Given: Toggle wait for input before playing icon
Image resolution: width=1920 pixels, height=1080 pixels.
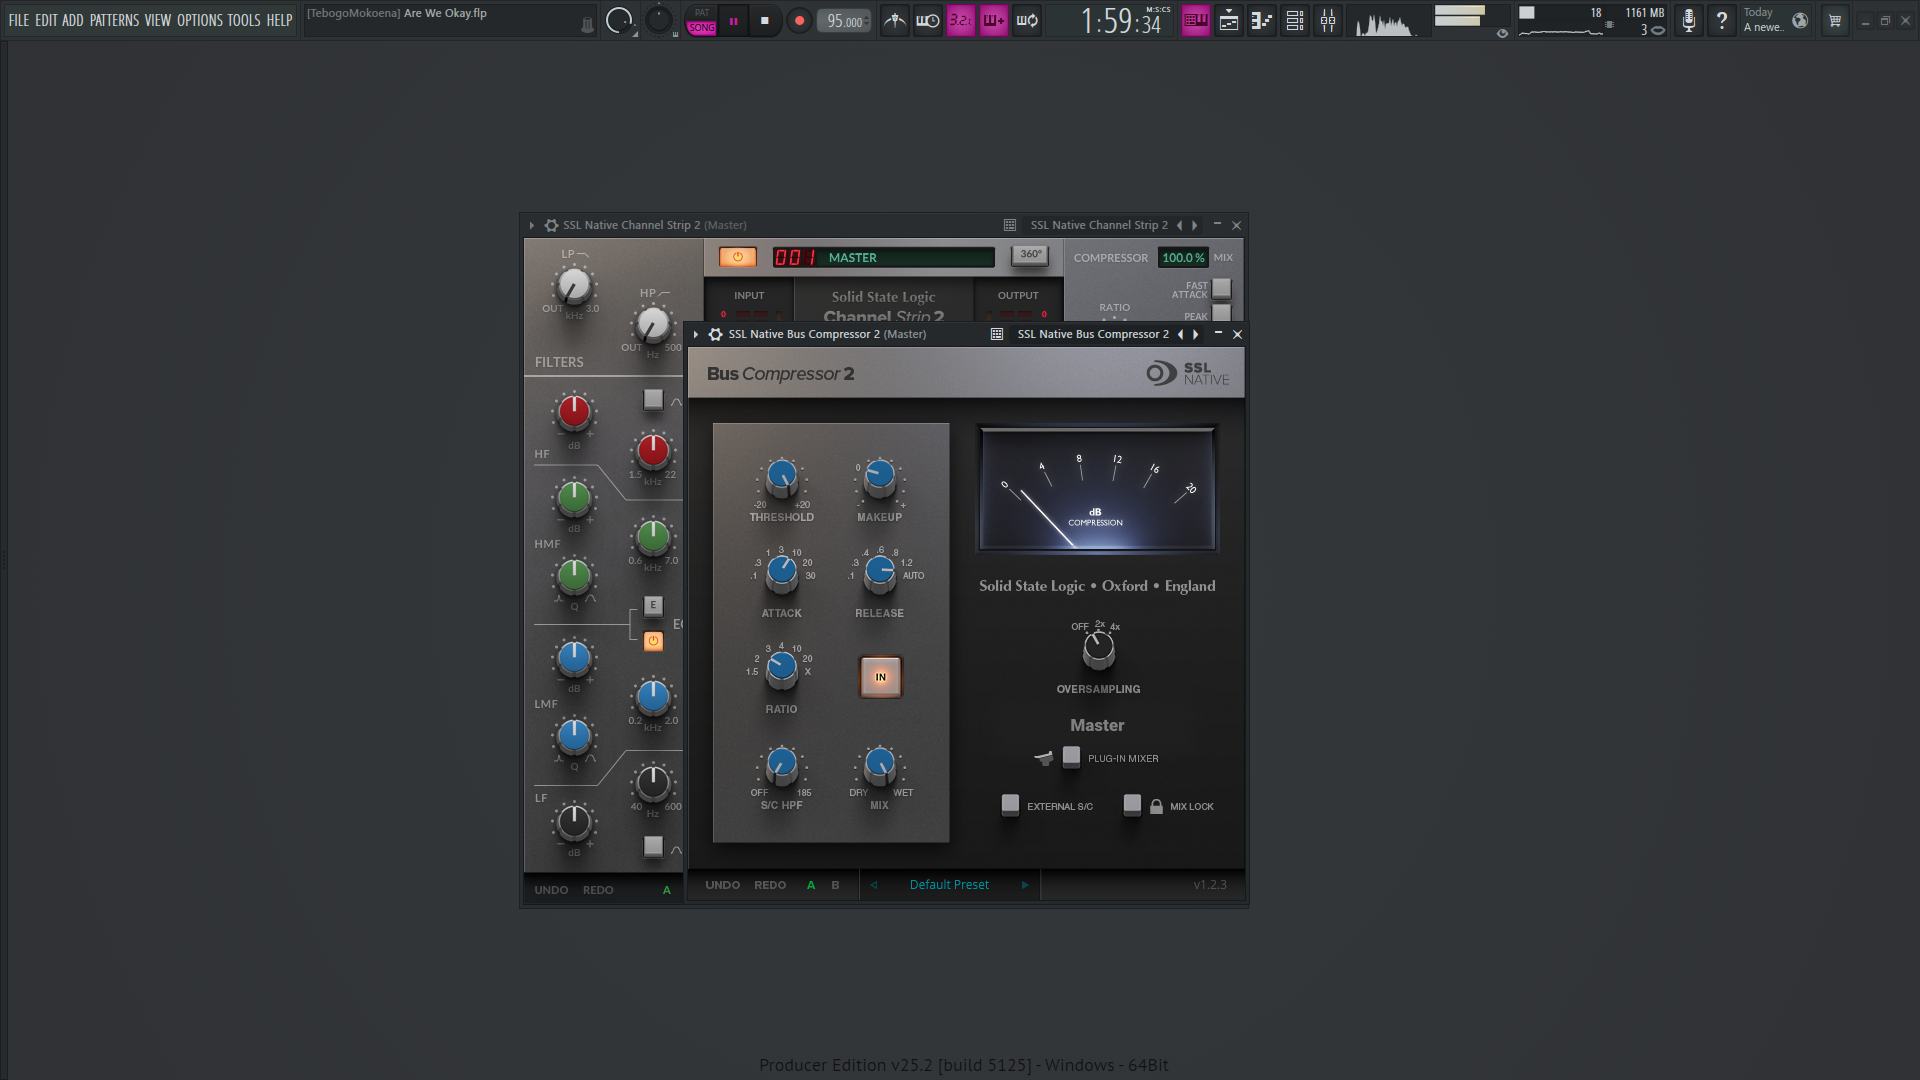Looking at the screenshot, I should [928, 20].
